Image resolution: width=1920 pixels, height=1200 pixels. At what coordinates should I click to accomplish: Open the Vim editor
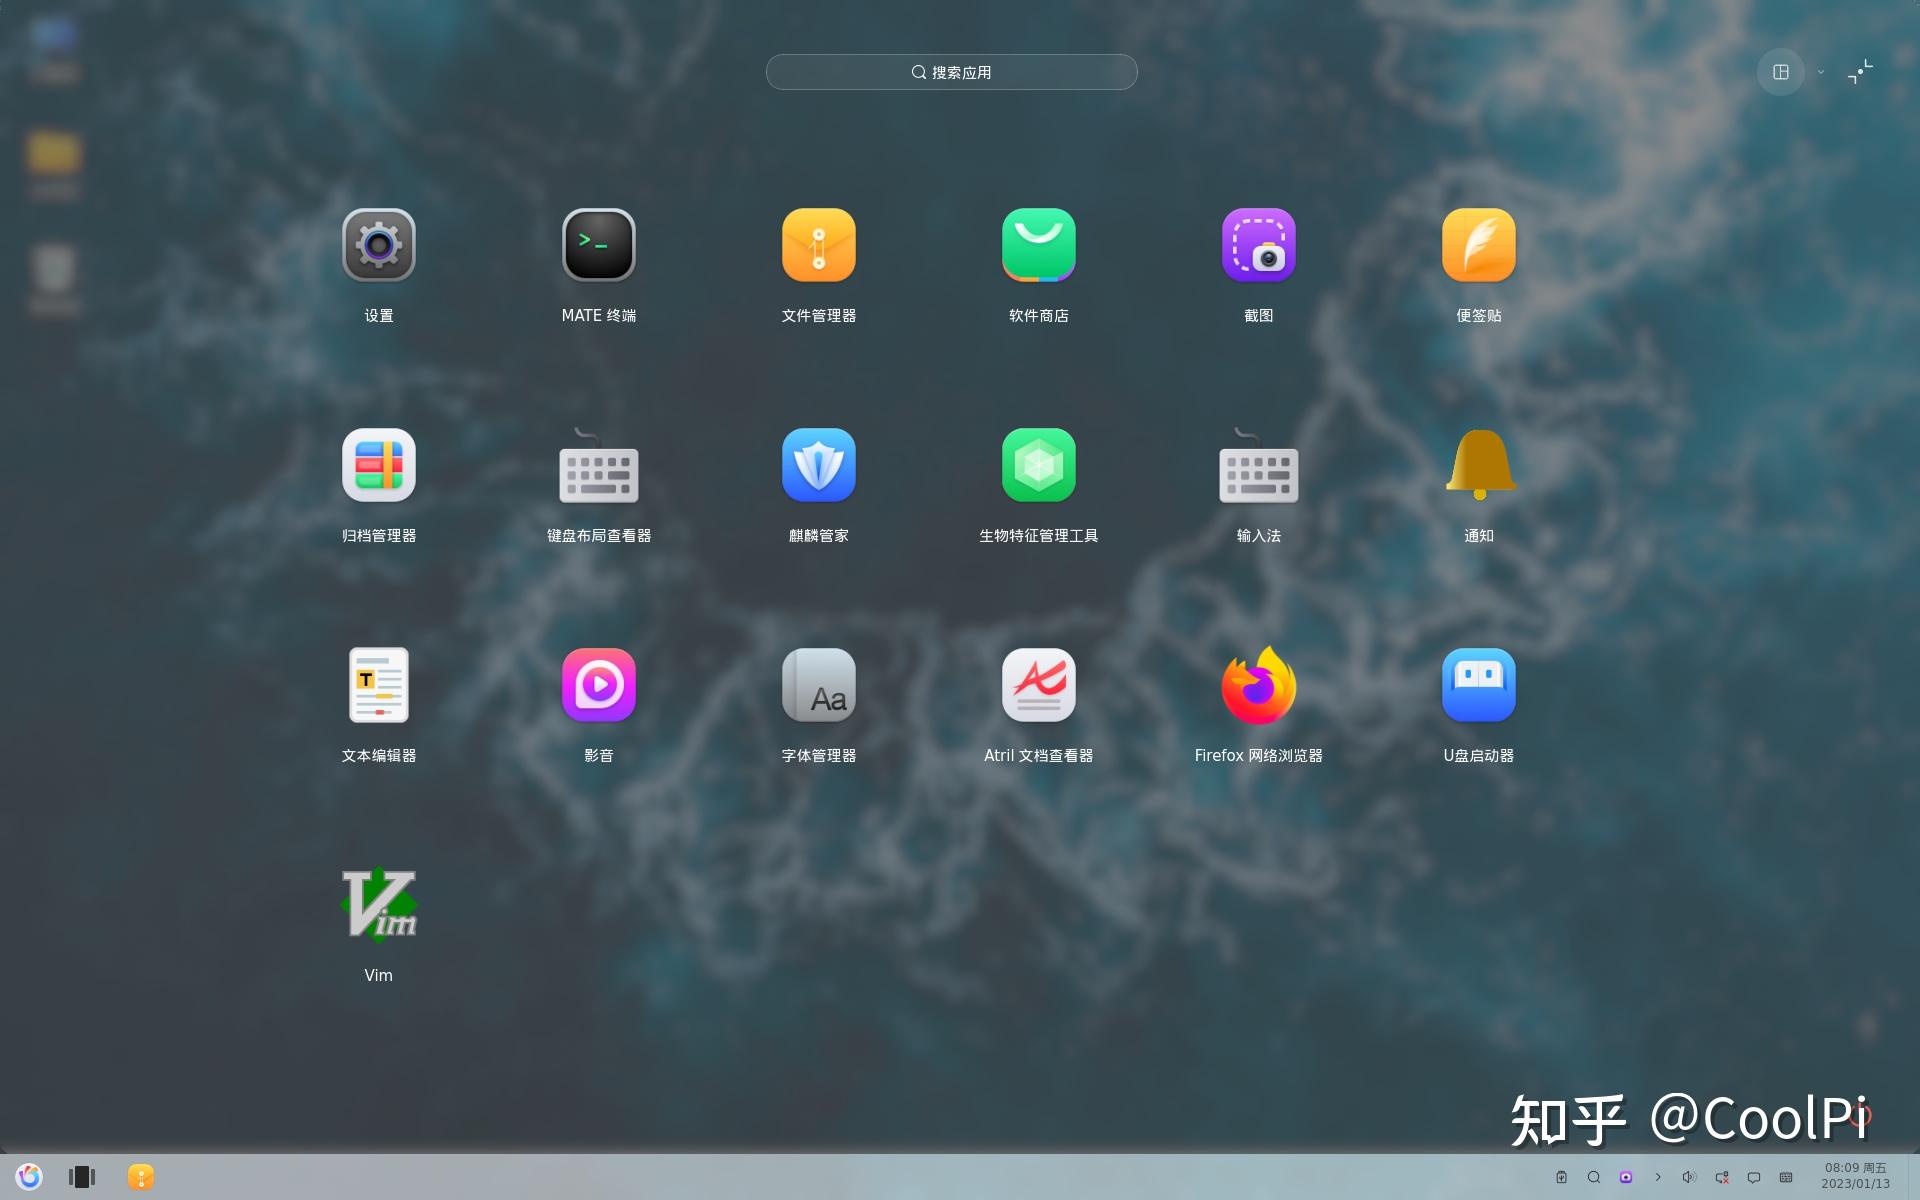coord(378,906)
